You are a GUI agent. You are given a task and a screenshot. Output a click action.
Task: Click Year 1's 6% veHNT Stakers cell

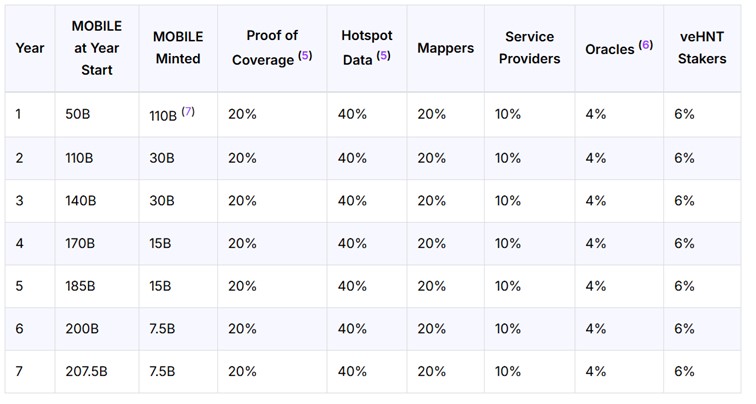click(x=684, y=115)
